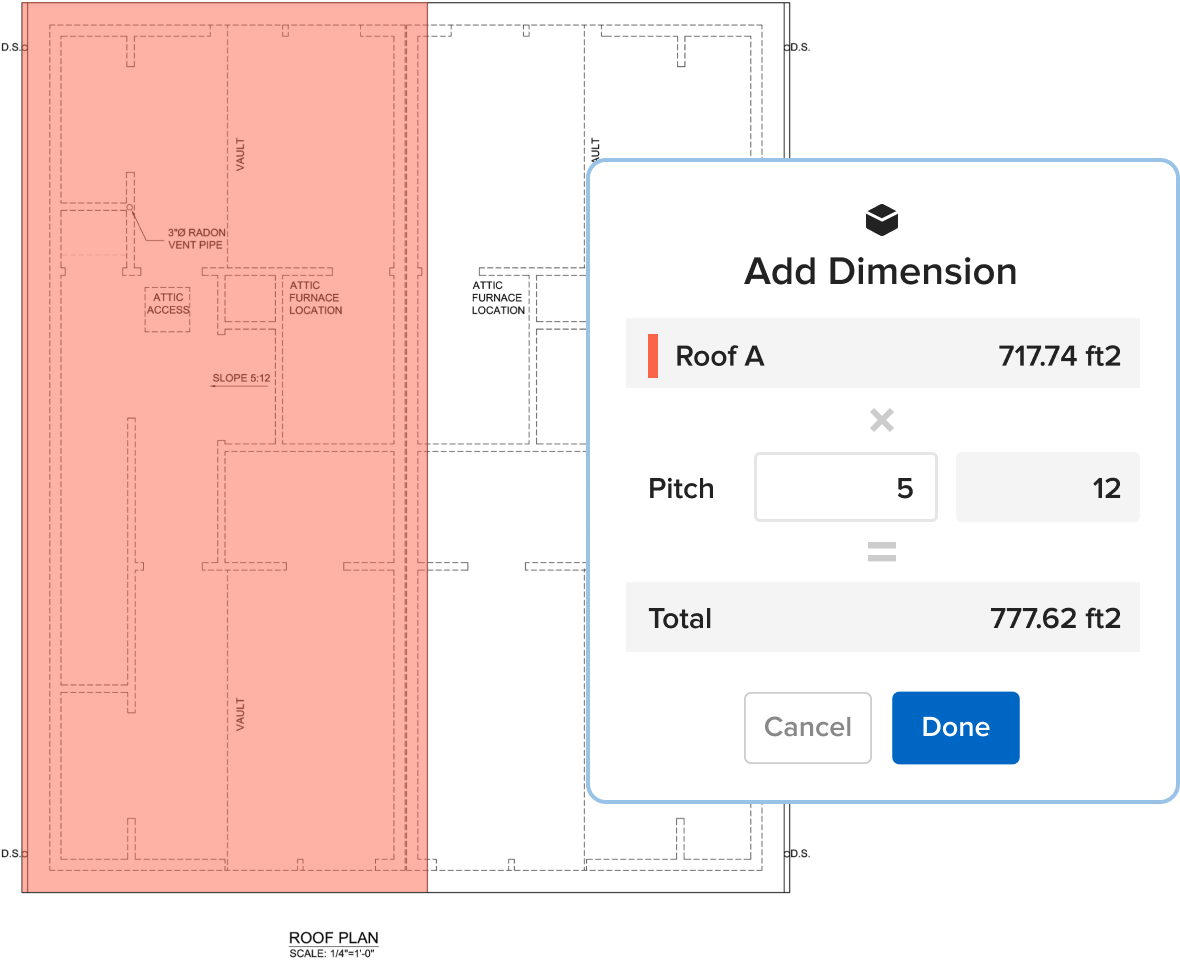
Task: Click the Total 777.62 ft2 result
Action: pyautogui.click(x=1059, y=618)
